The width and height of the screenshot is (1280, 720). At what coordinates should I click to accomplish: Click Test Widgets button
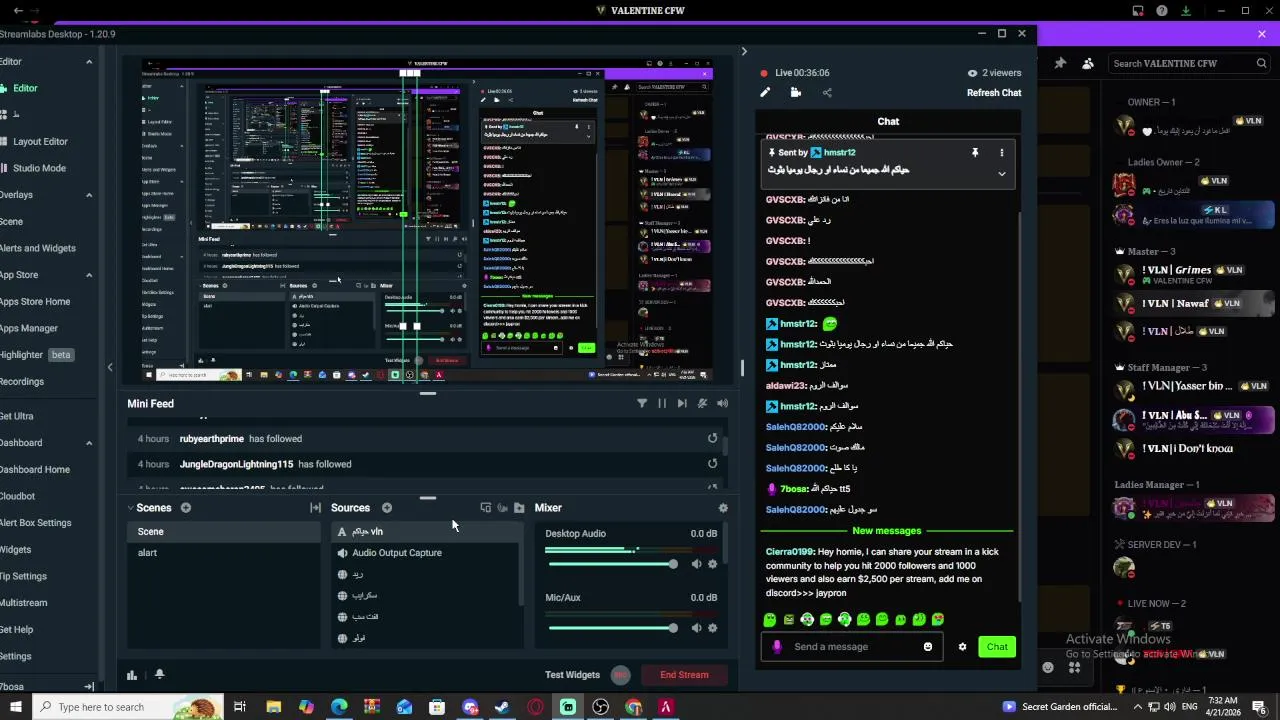tap(572, 675)
